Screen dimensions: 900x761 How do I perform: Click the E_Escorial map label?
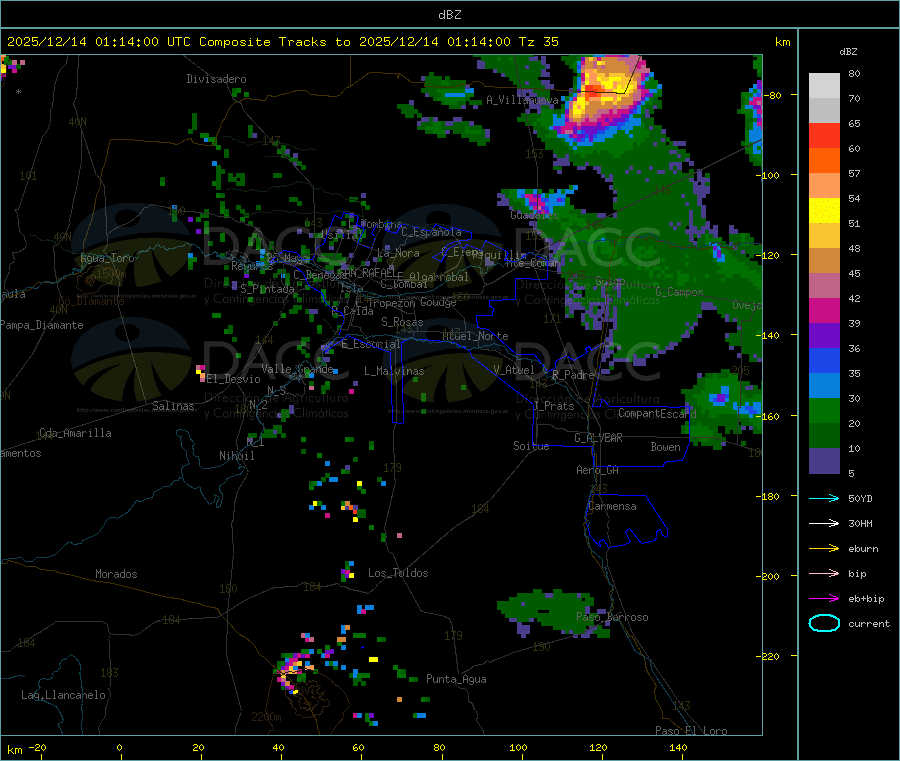coord(370,344)
